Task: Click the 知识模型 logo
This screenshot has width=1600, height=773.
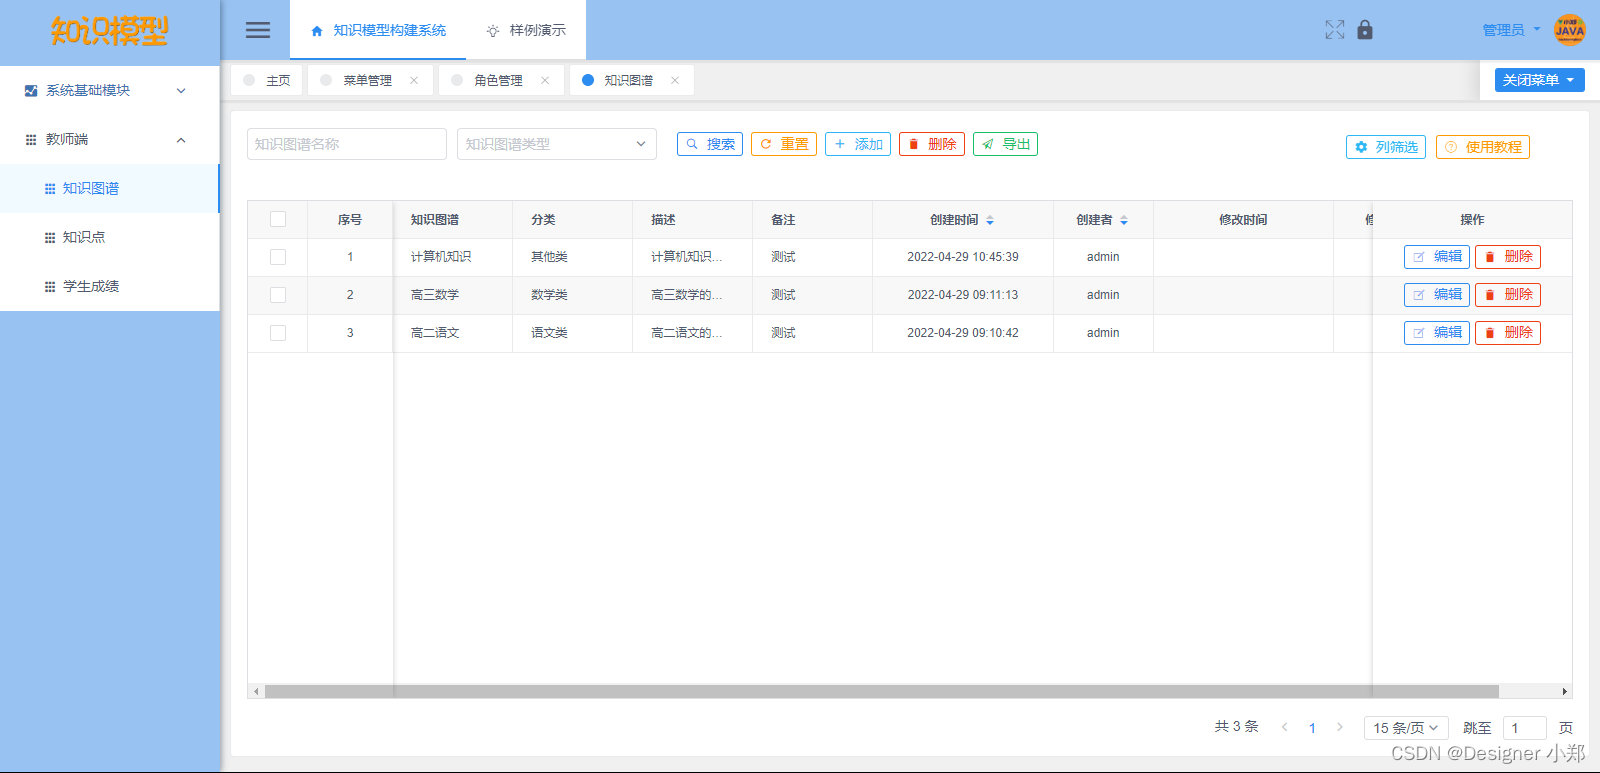Action: pyautogui.click(x=110, y=31)
